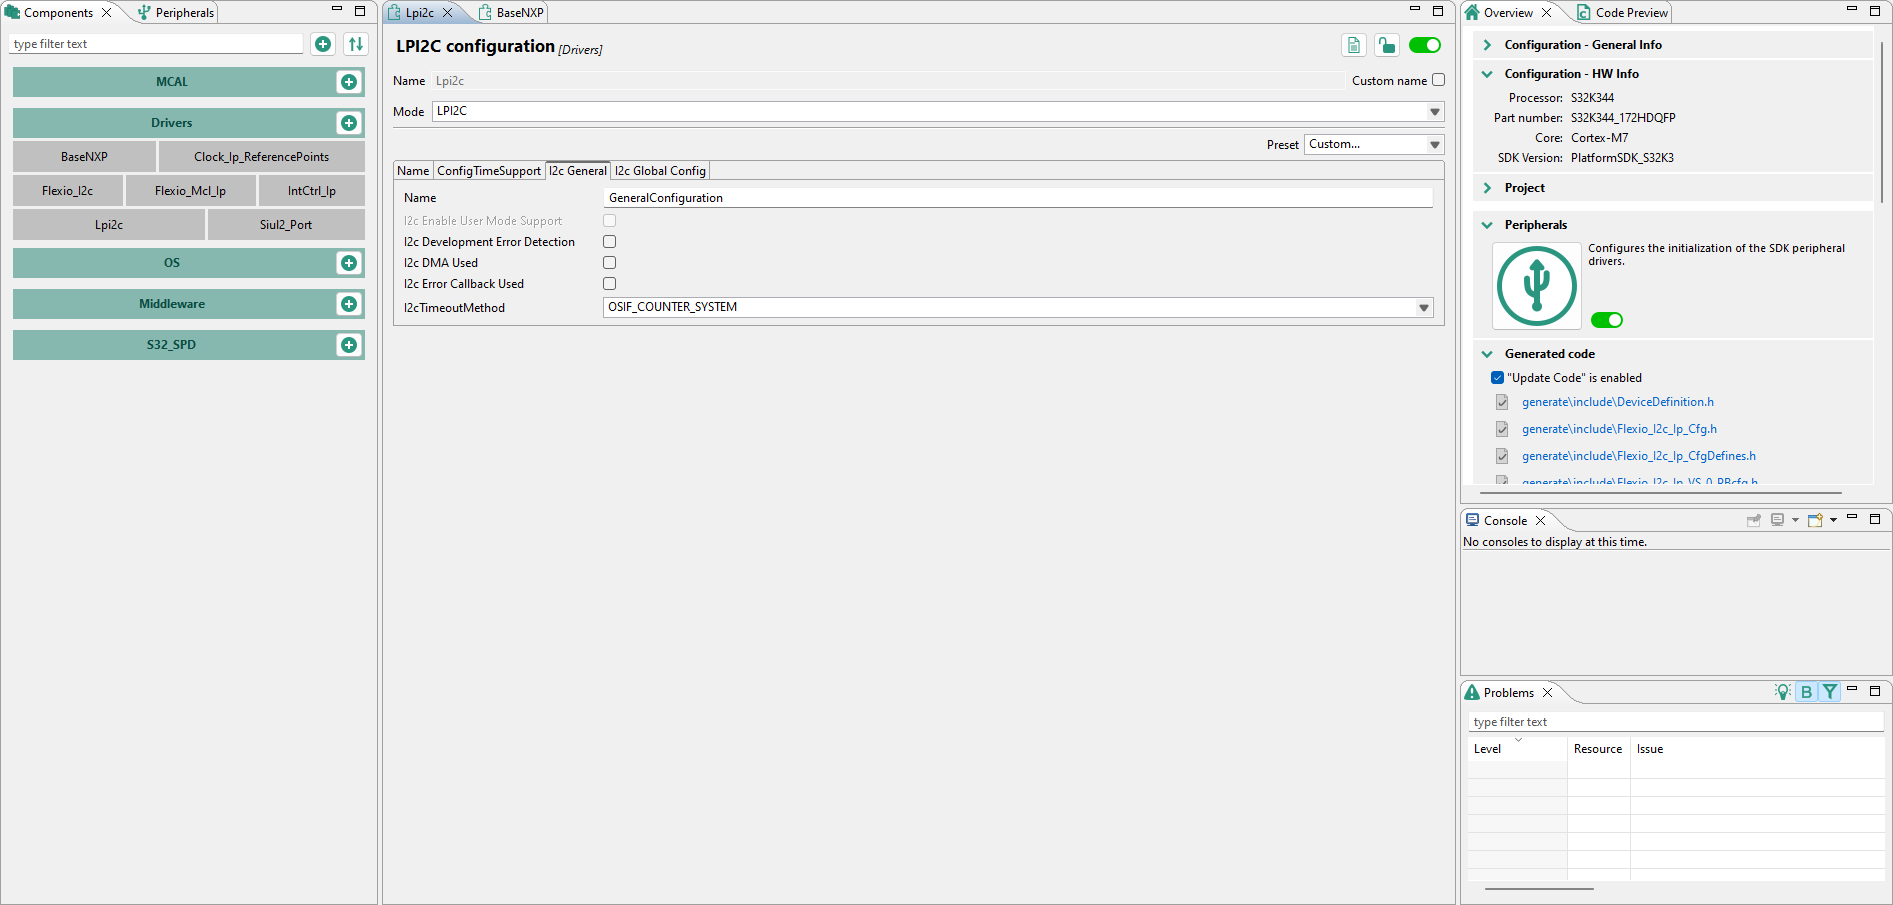Image resolution: width=1893 pixels, height=905 pixels.
Task: Enable the I2c DMA Used checkbox
Action: point(609,262)
